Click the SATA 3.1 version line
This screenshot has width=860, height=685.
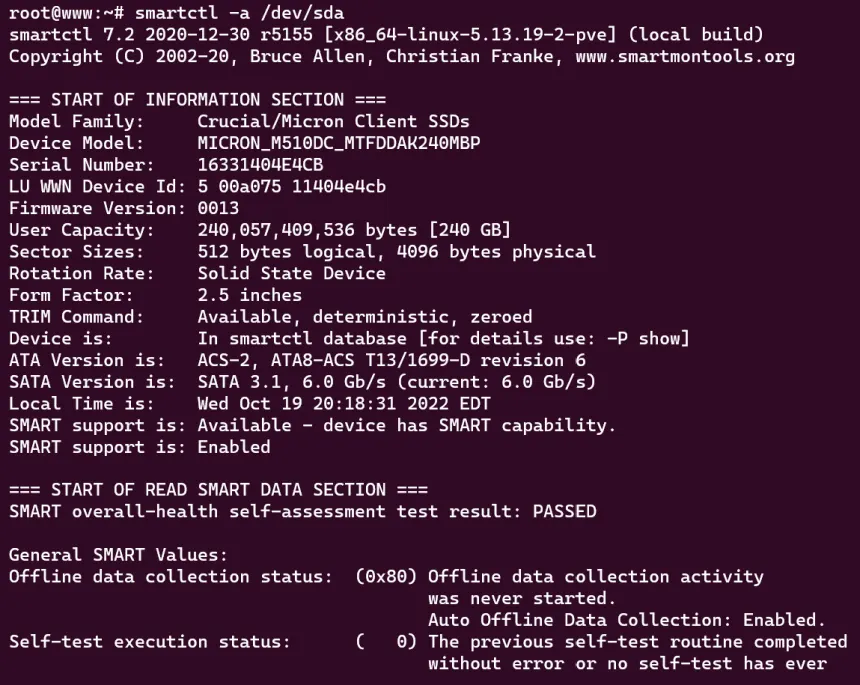click(397, 382)
